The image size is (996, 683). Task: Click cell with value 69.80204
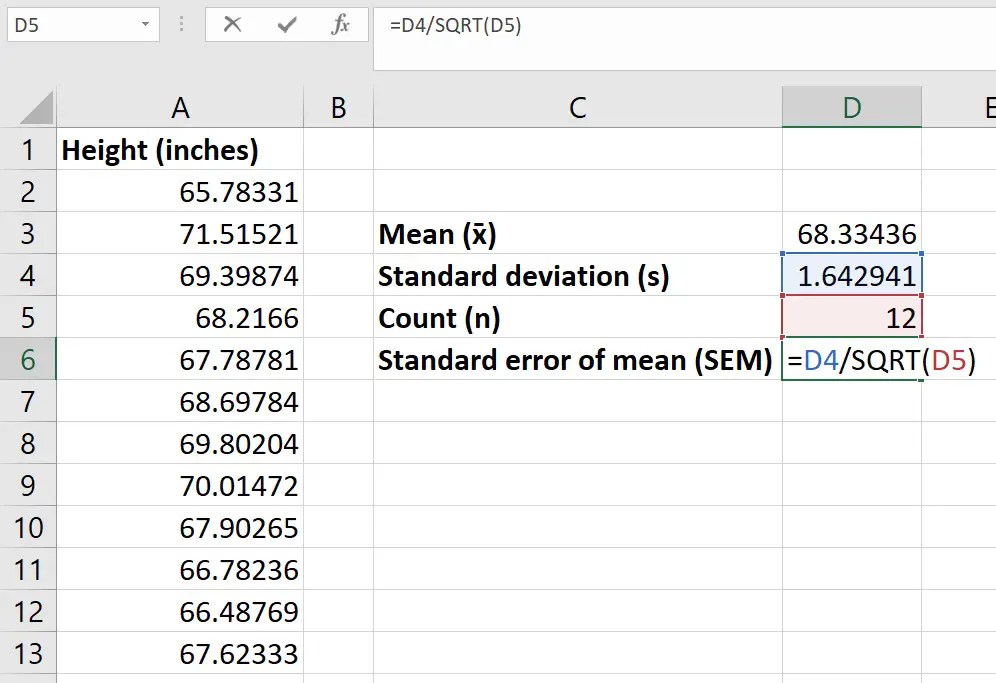[180, 443]
